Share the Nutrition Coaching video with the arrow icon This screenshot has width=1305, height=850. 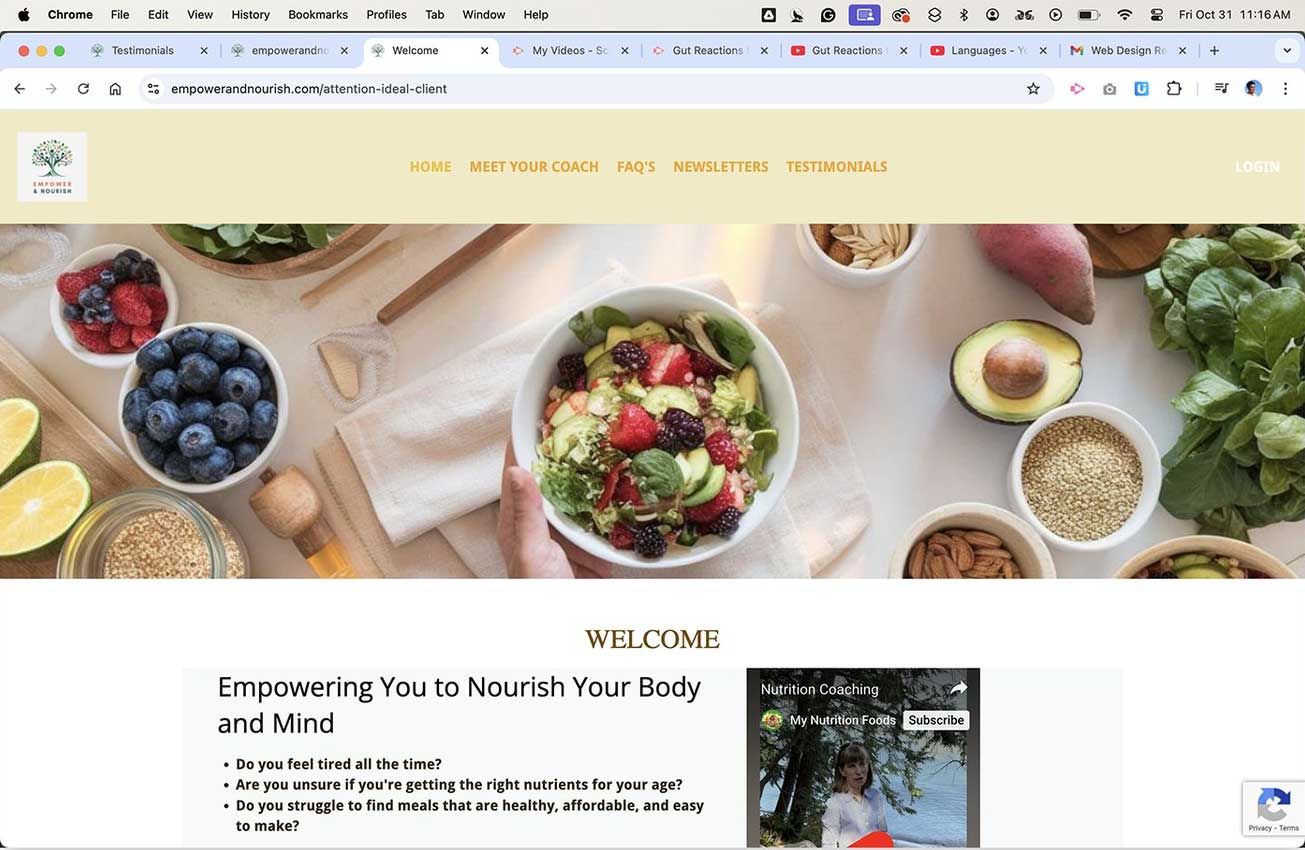tap(958, 688)
